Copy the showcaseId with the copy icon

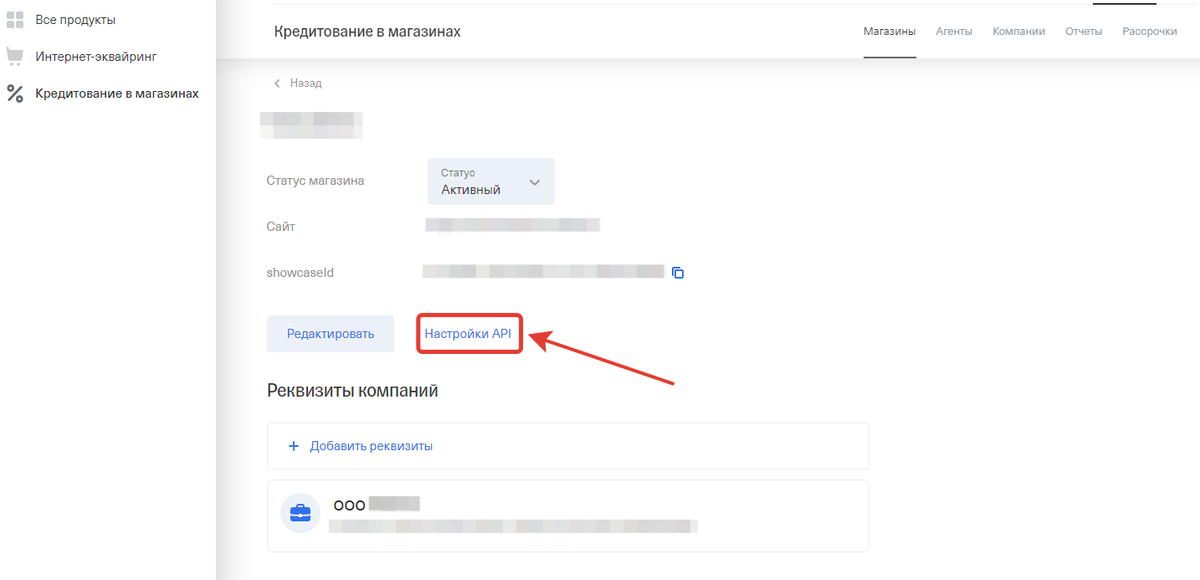(x=678, y=273)
